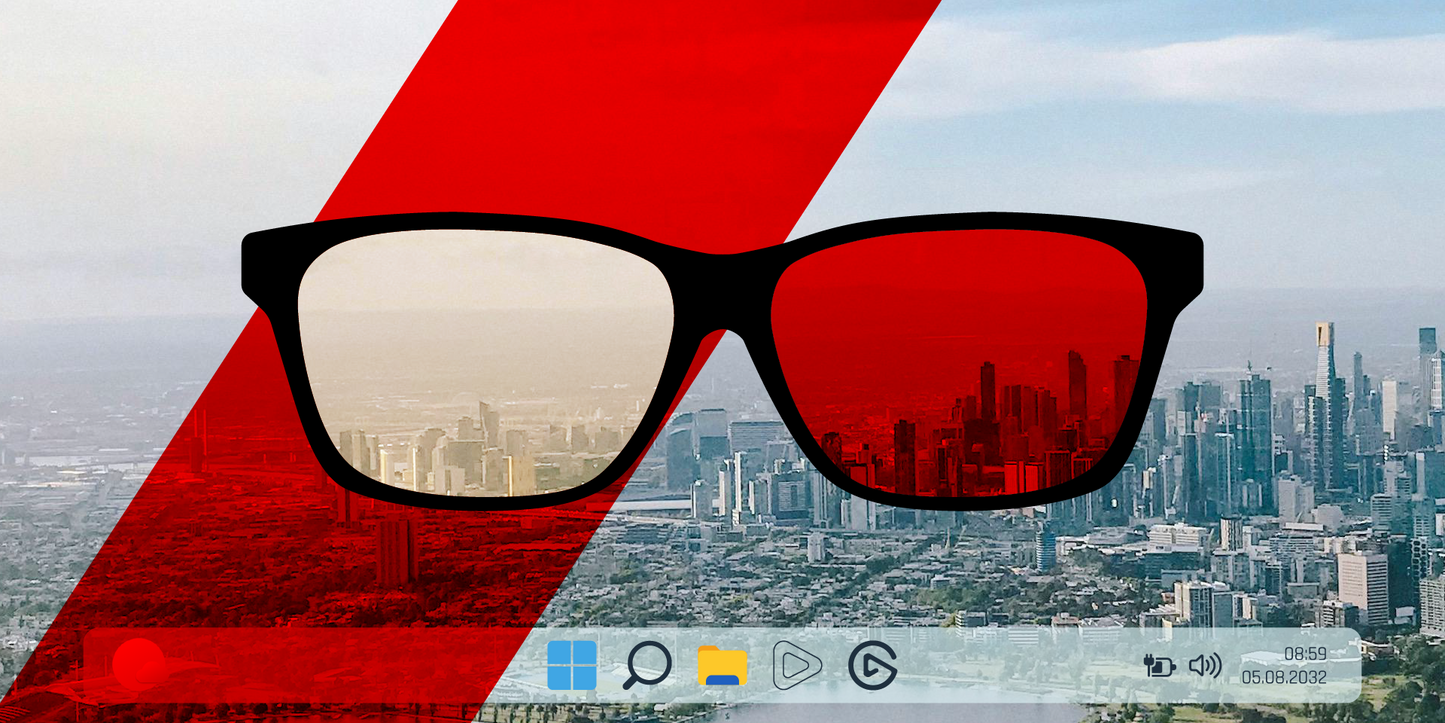Image resolution: width=1445 pixels, height=723 pixels.
Task: Open calendar via the 05.08.2032 date
Action: point(1284,677)
